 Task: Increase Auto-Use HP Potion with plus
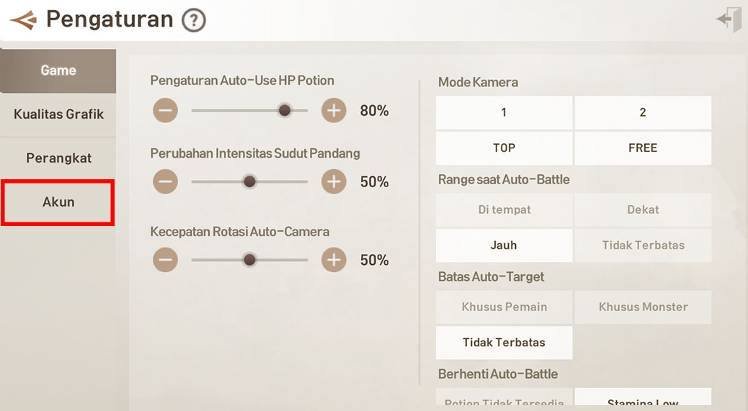(x=333, y=111)
